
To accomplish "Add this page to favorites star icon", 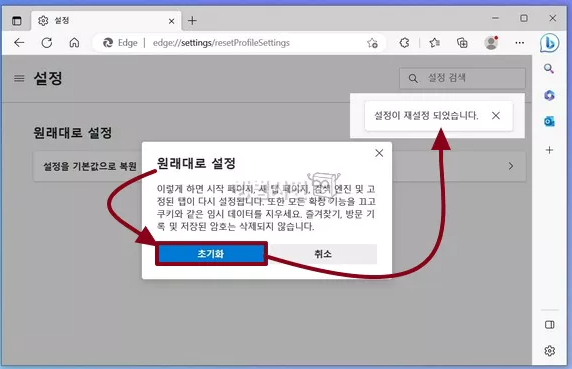I will click(x=372, y=43).
